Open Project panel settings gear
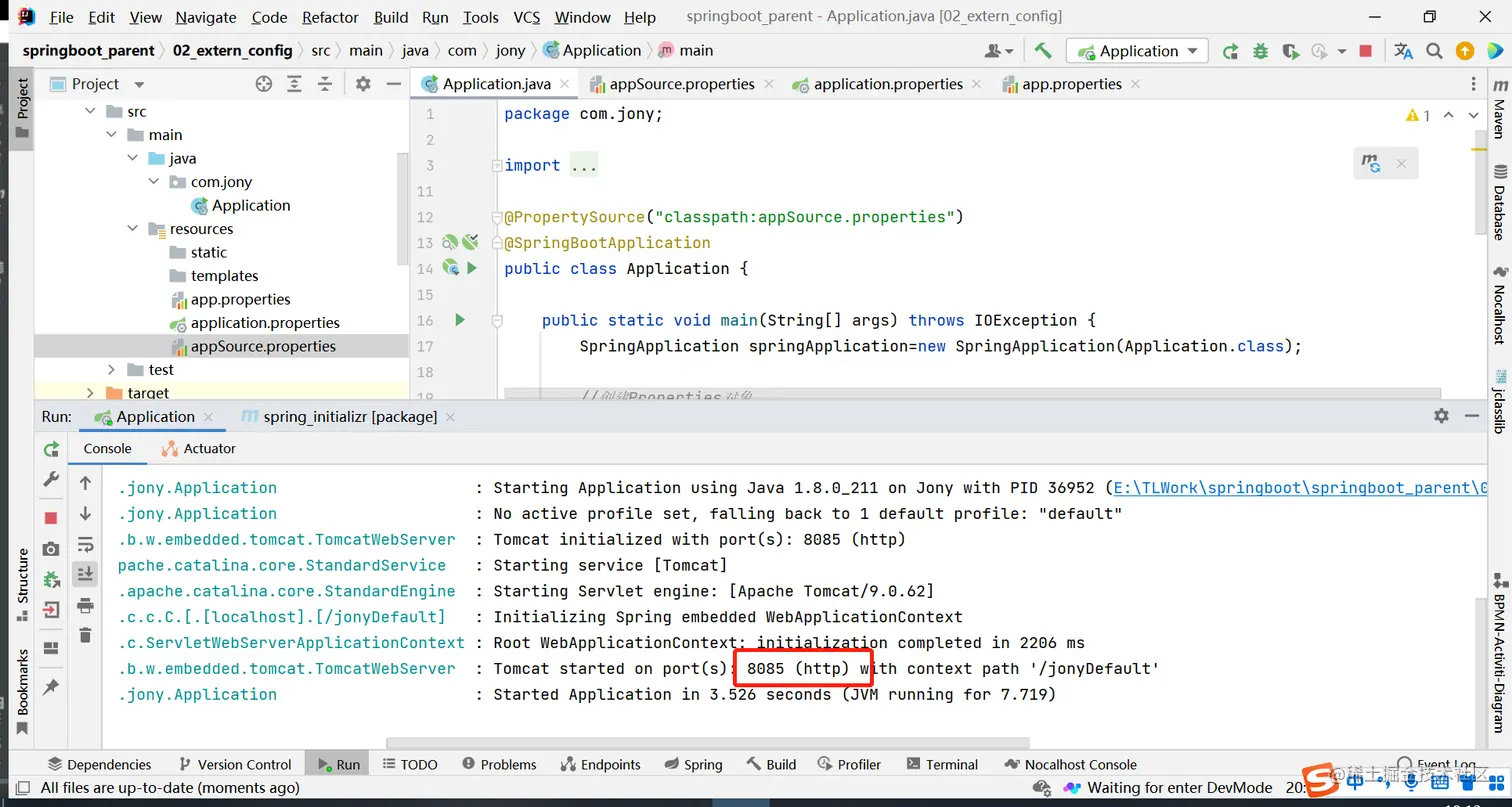 click(x=363, y=84)
